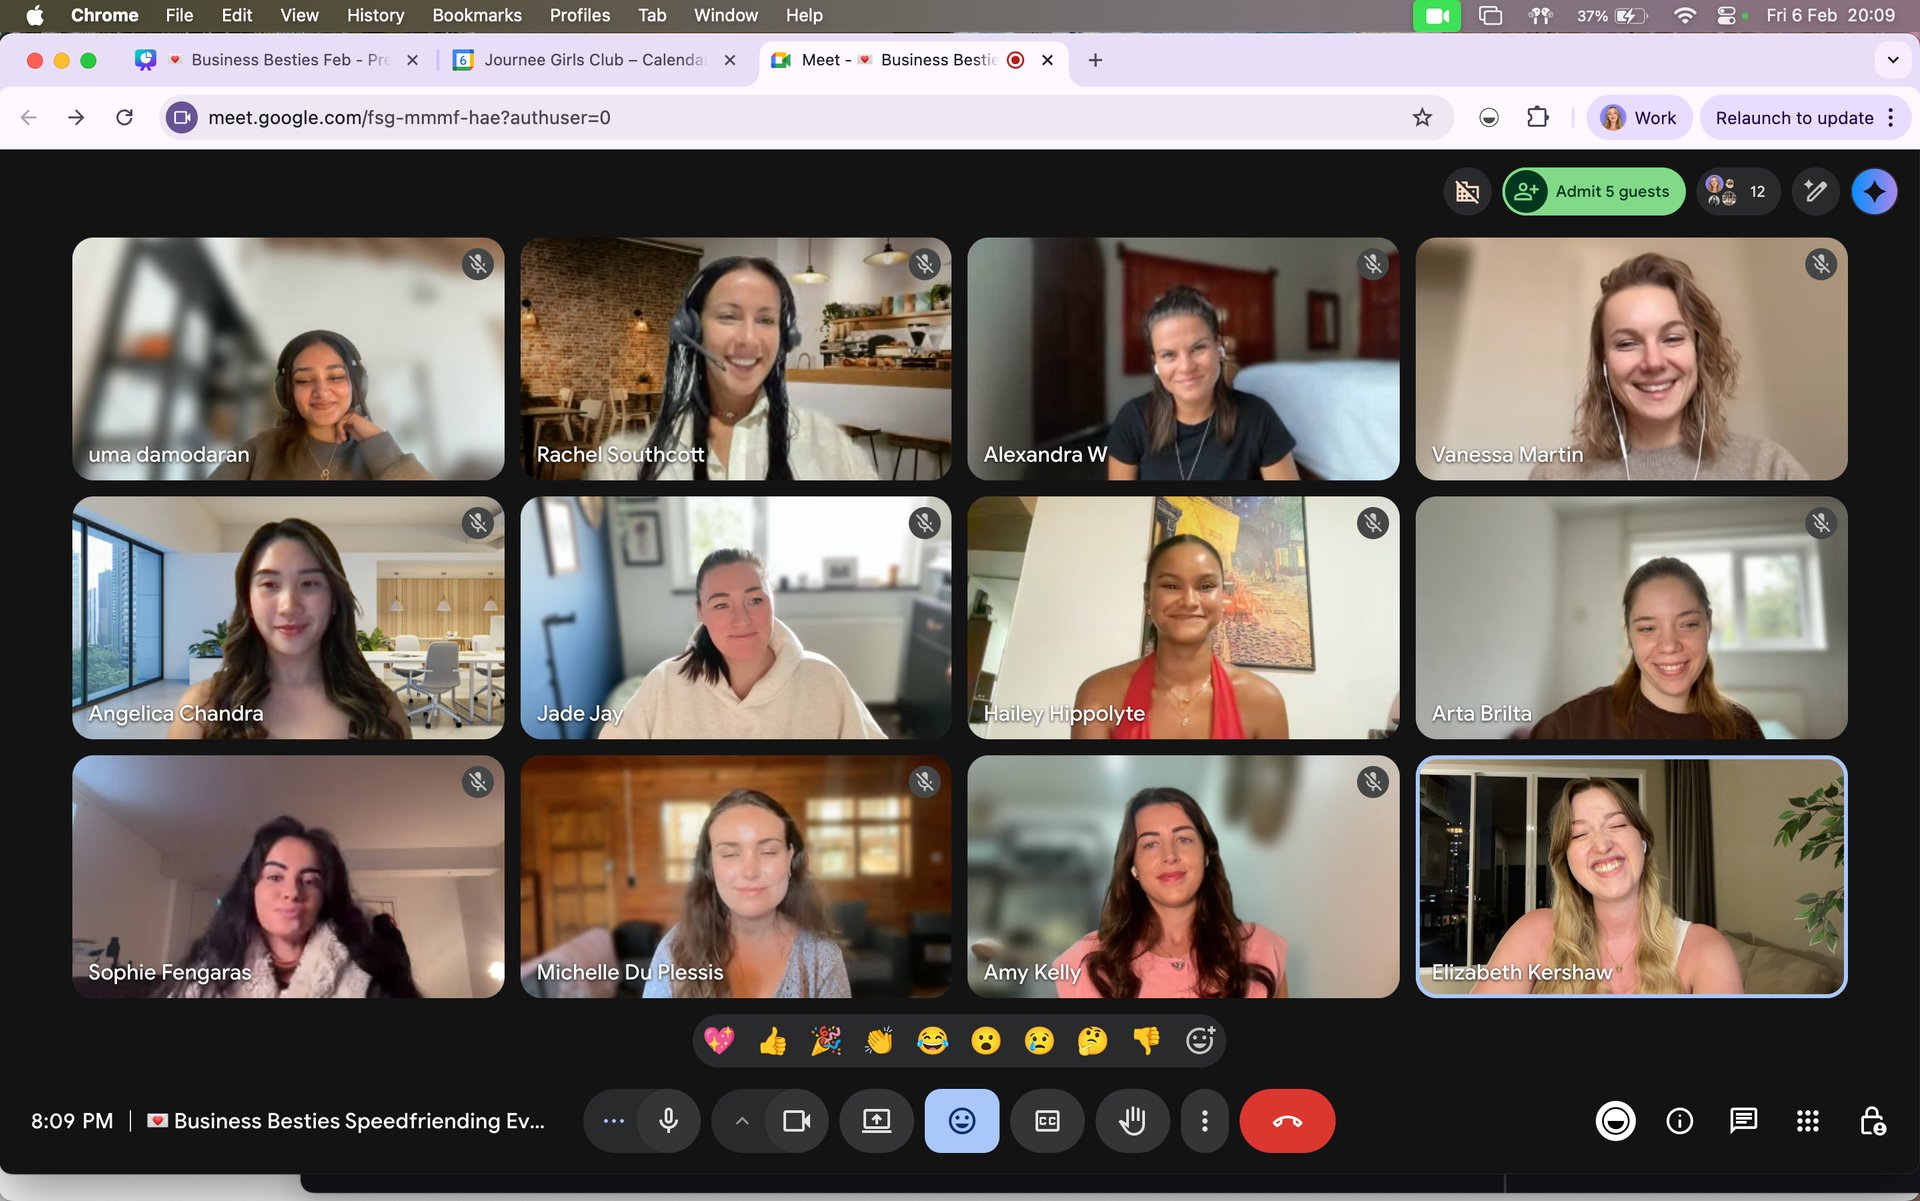Select Elizabeth Kershaw's video tile
Image resolution: width=1920 pixels, height=1201 pixels.
[x=1630, y=876]
